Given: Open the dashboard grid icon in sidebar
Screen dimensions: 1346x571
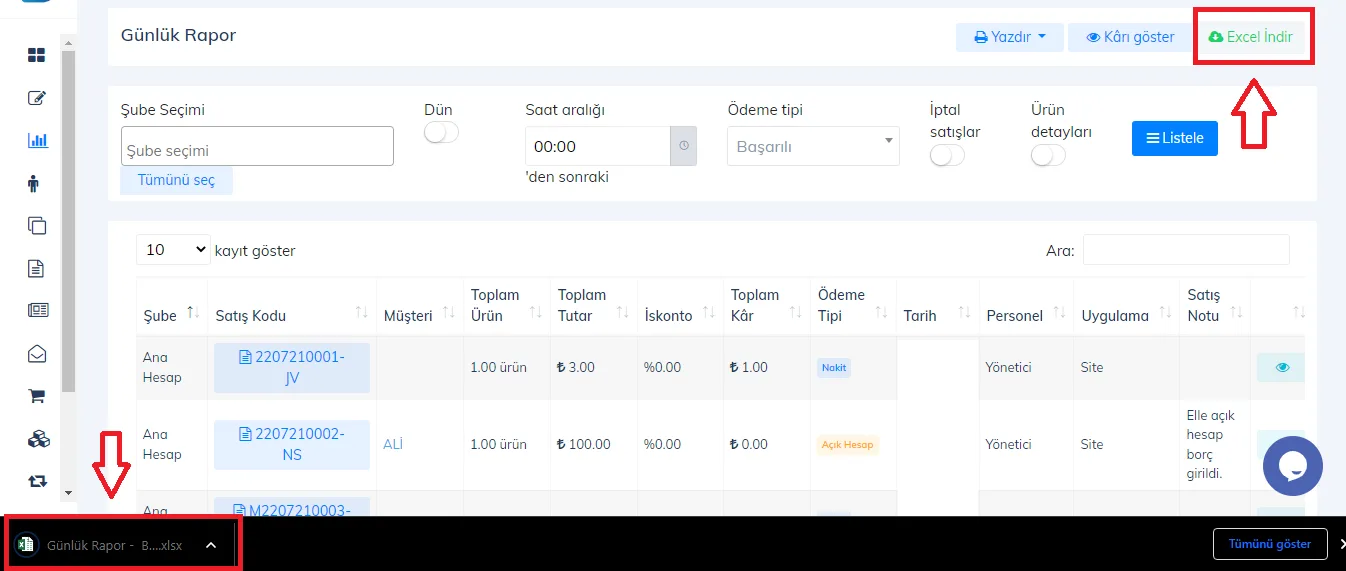Looking at the screenshot, I should 37,55.
